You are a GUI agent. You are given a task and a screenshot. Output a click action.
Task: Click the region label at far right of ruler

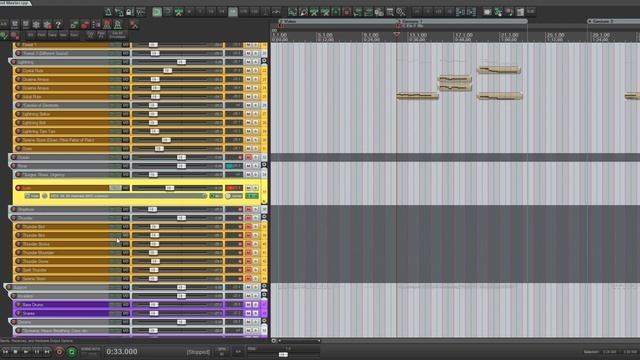point(603,21)
